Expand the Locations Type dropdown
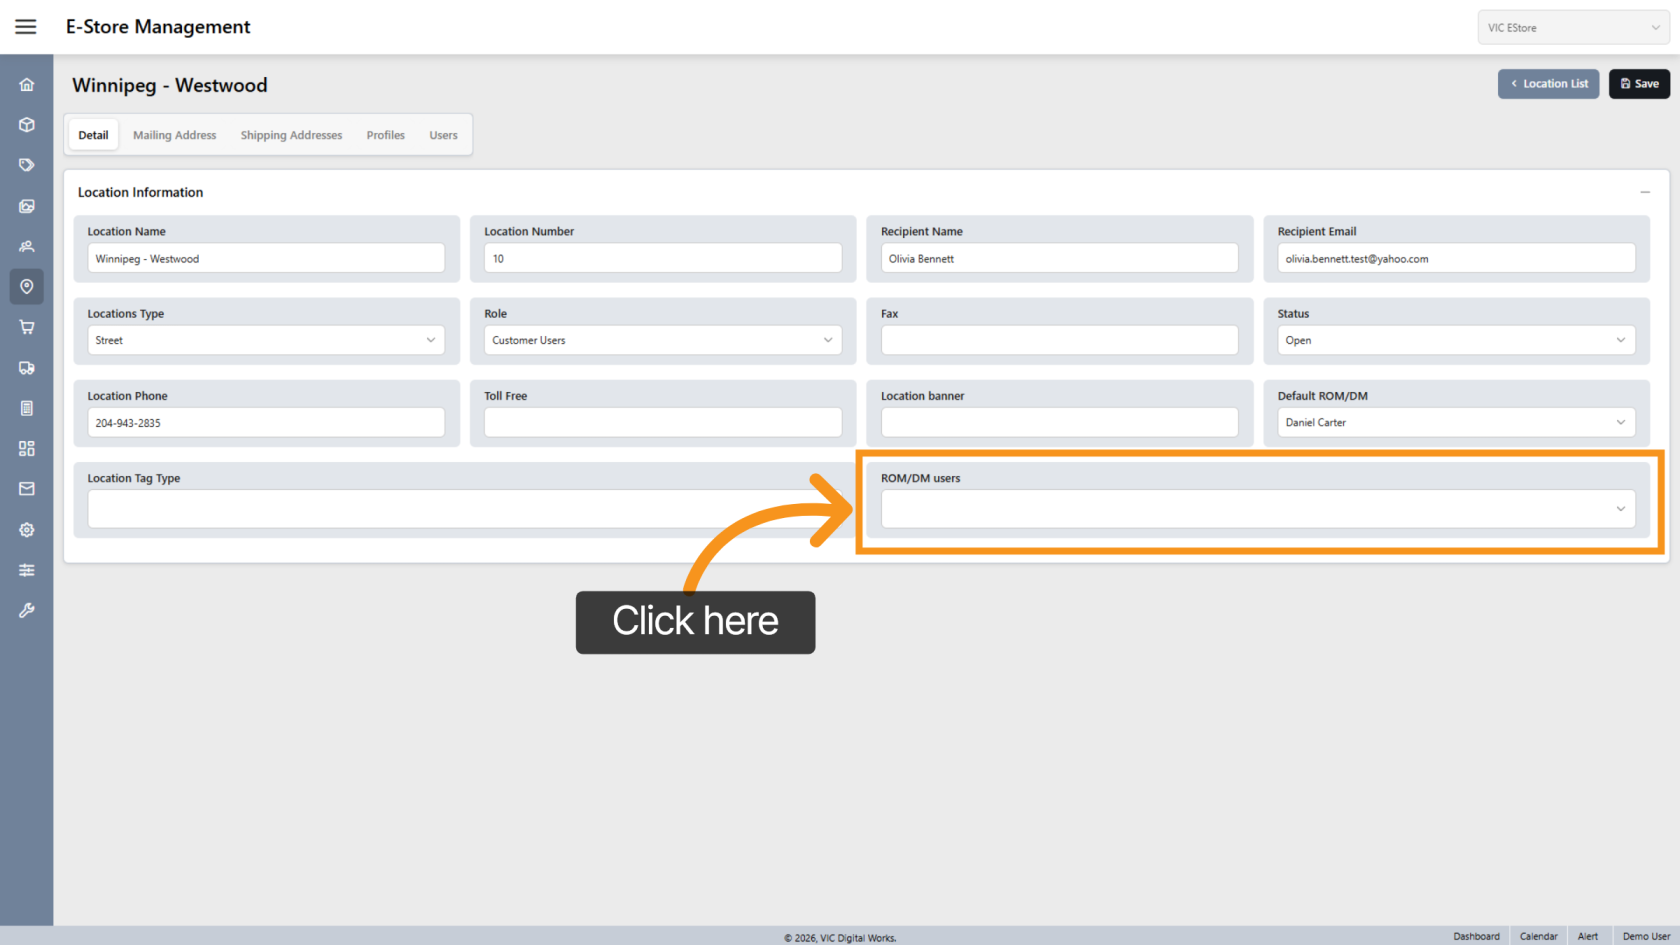 [265, 340]
